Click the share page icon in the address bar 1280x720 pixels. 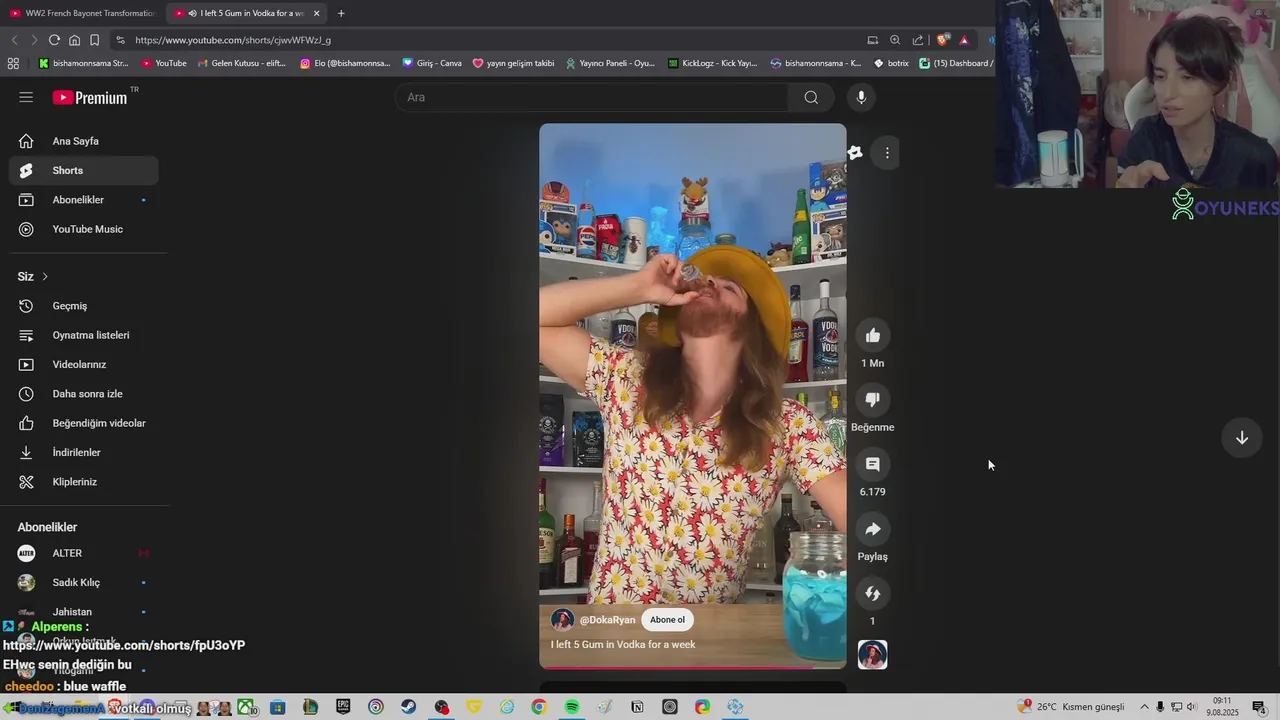[x=918, y=40]
